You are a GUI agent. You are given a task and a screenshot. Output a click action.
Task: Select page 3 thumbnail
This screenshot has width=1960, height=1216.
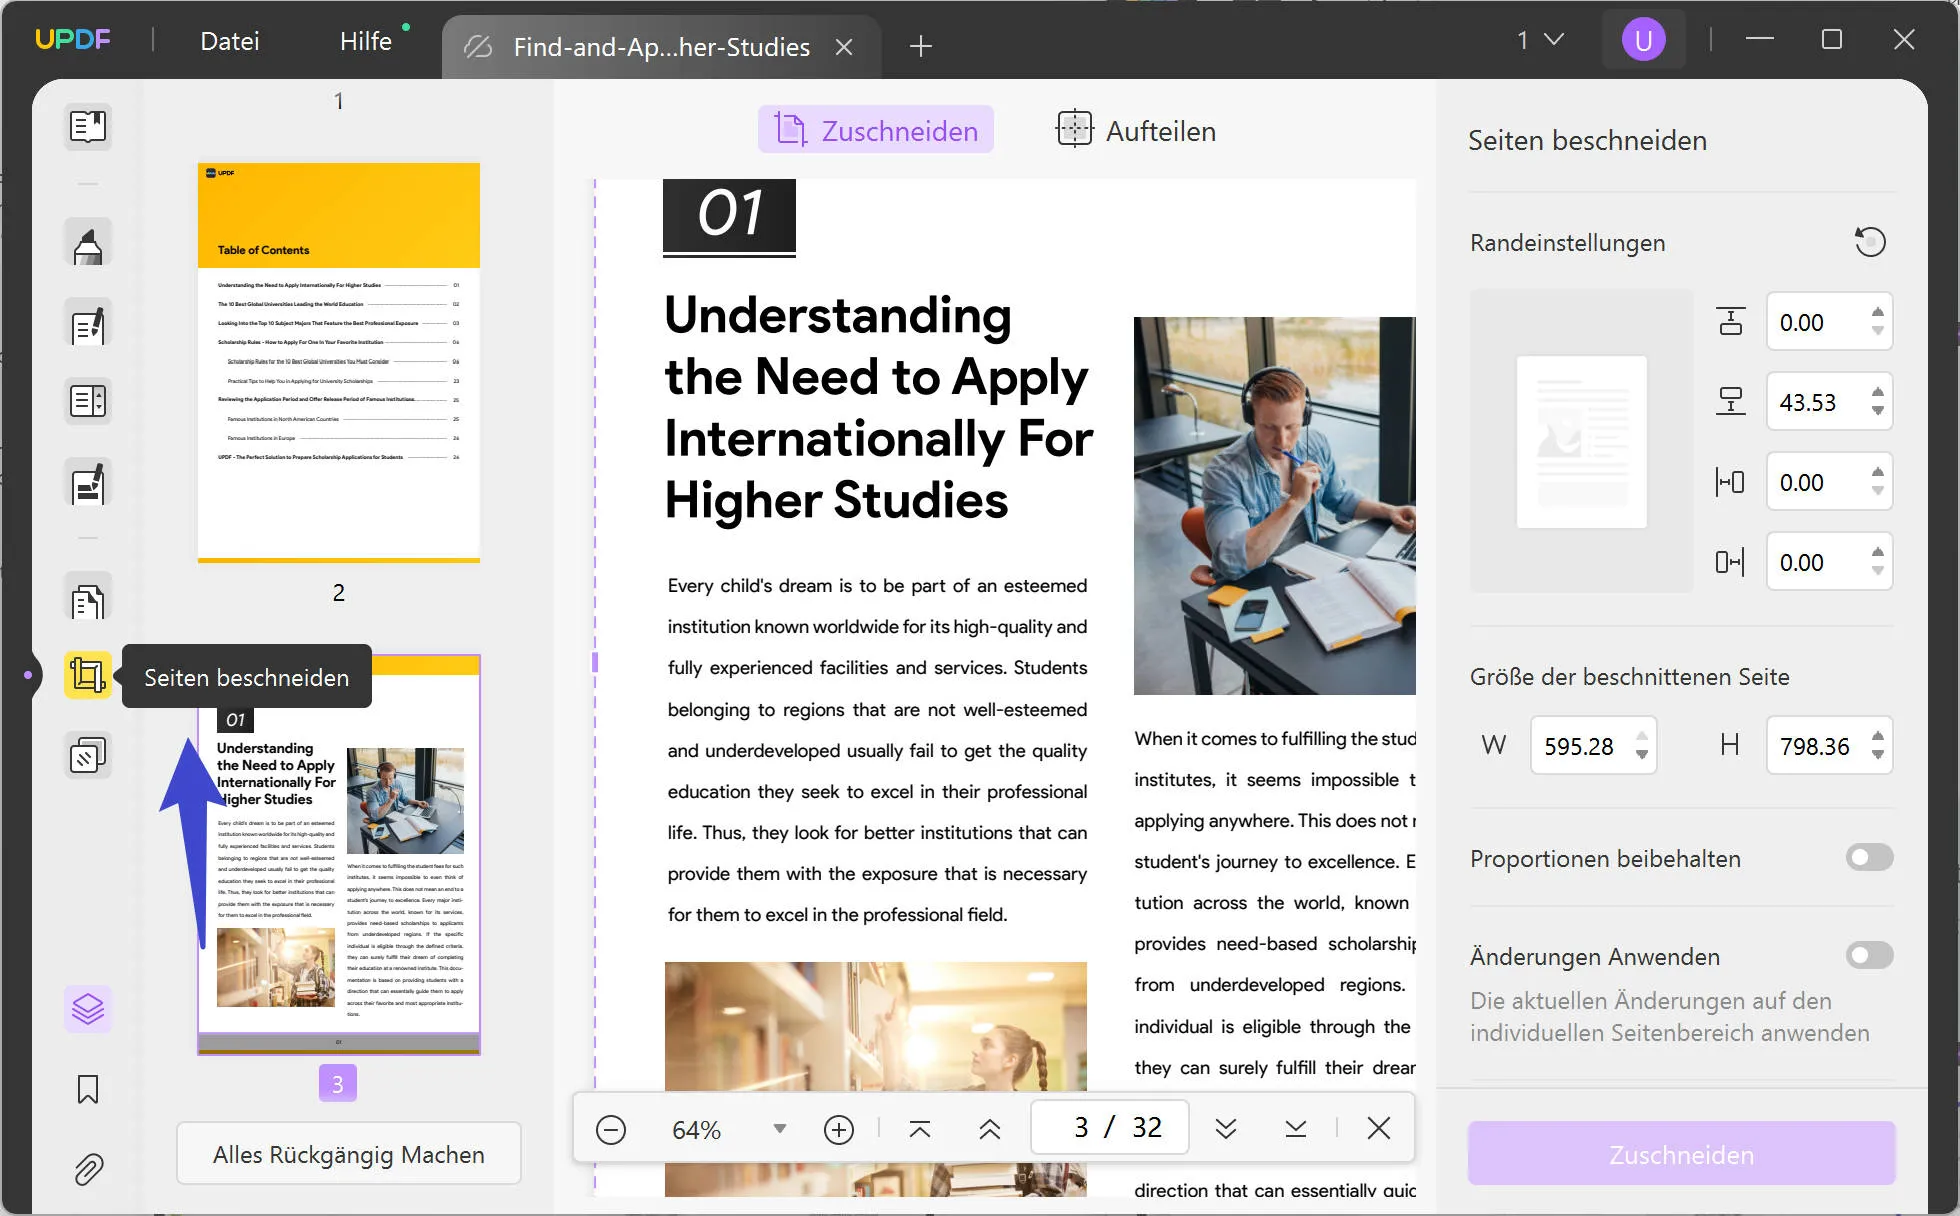339,854
